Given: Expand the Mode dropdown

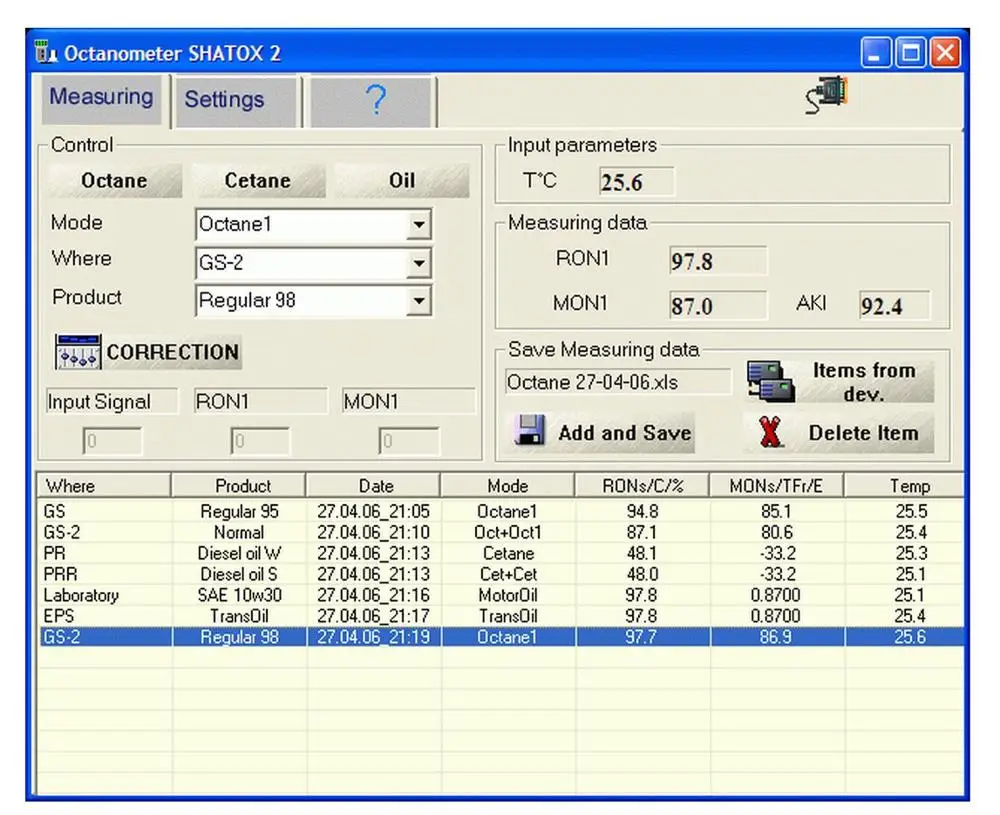Looking at the screenshot, I should pyautogui.click(x=419, y=225).
